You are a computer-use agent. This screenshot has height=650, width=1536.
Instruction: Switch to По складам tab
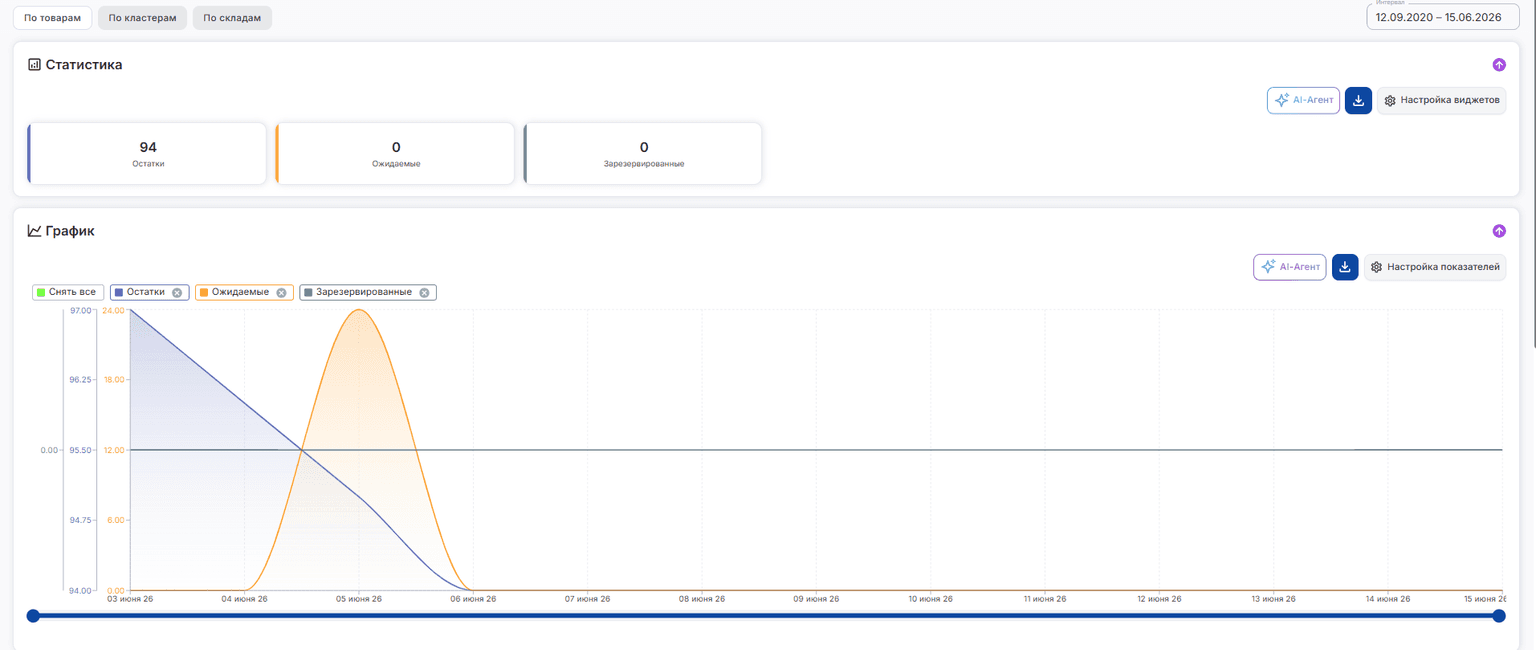pos(232,18)
